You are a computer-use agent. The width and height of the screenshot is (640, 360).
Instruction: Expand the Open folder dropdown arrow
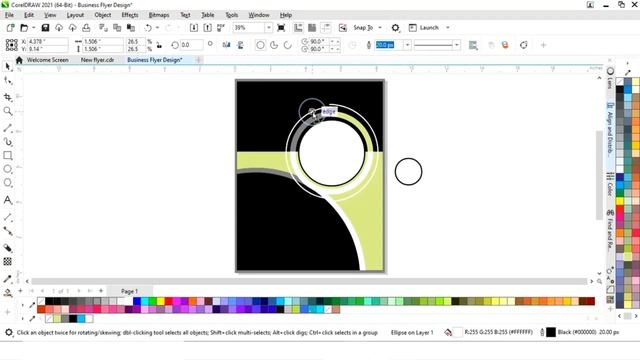click(x=33, y=28)
